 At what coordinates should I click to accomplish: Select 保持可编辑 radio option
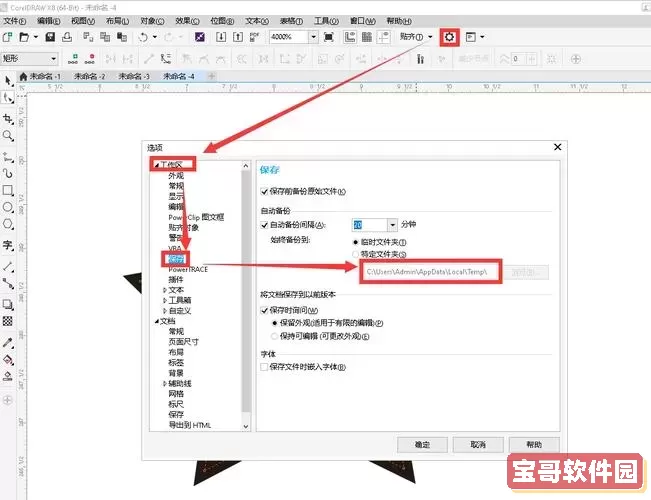[274, 336]
